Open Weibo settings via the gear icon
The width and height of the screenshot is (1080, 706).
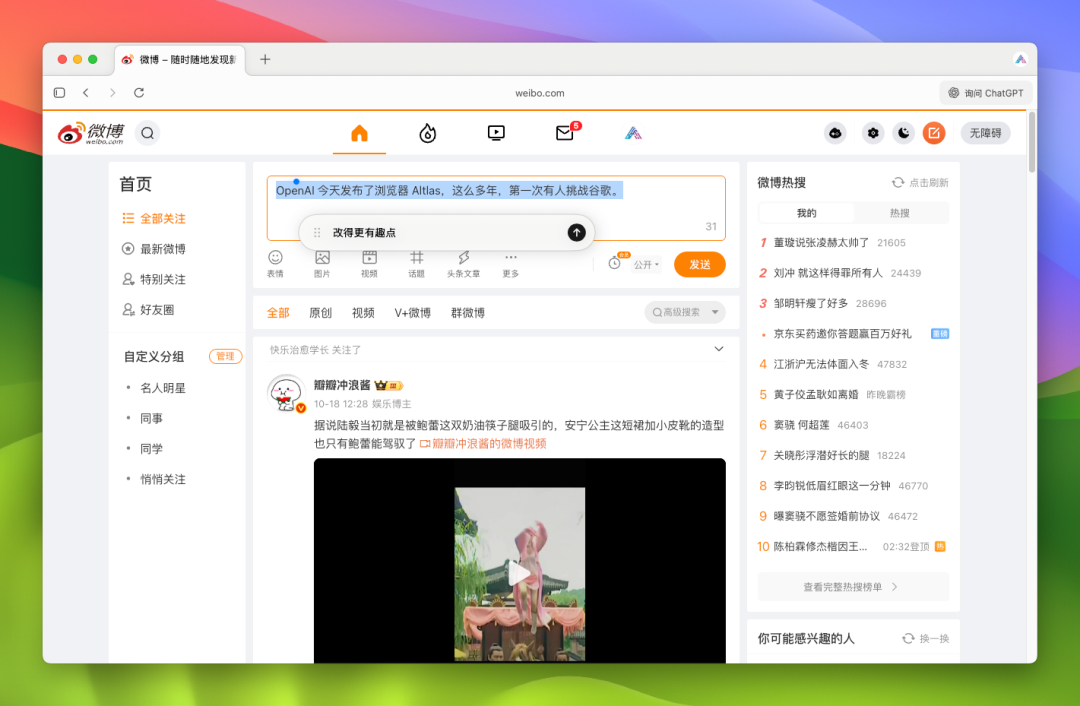872,132
